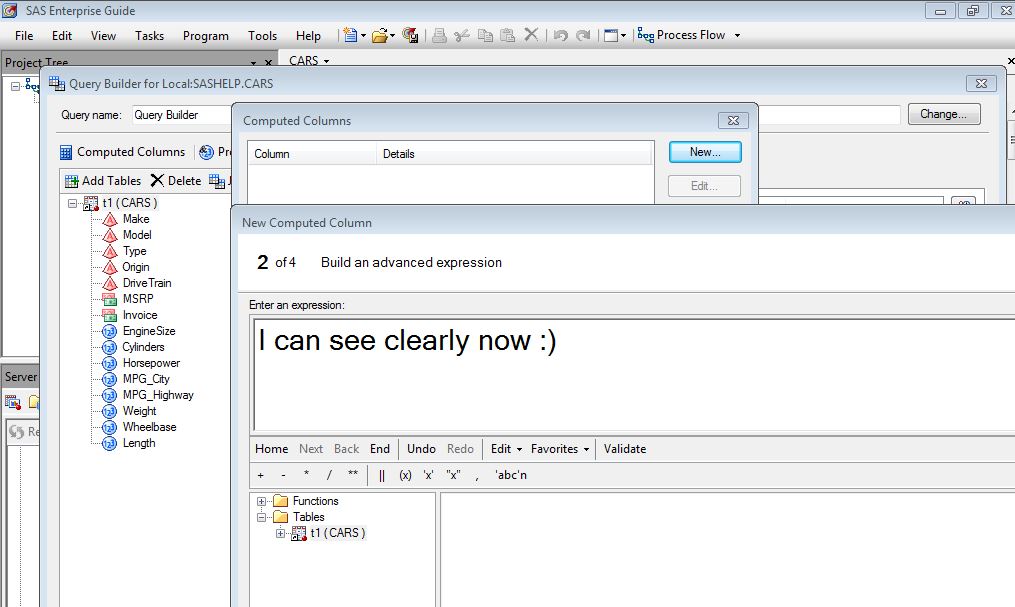Screen dimensions: 1015x607
Task: Expand the Functions folder
Action: coord(262,501)
